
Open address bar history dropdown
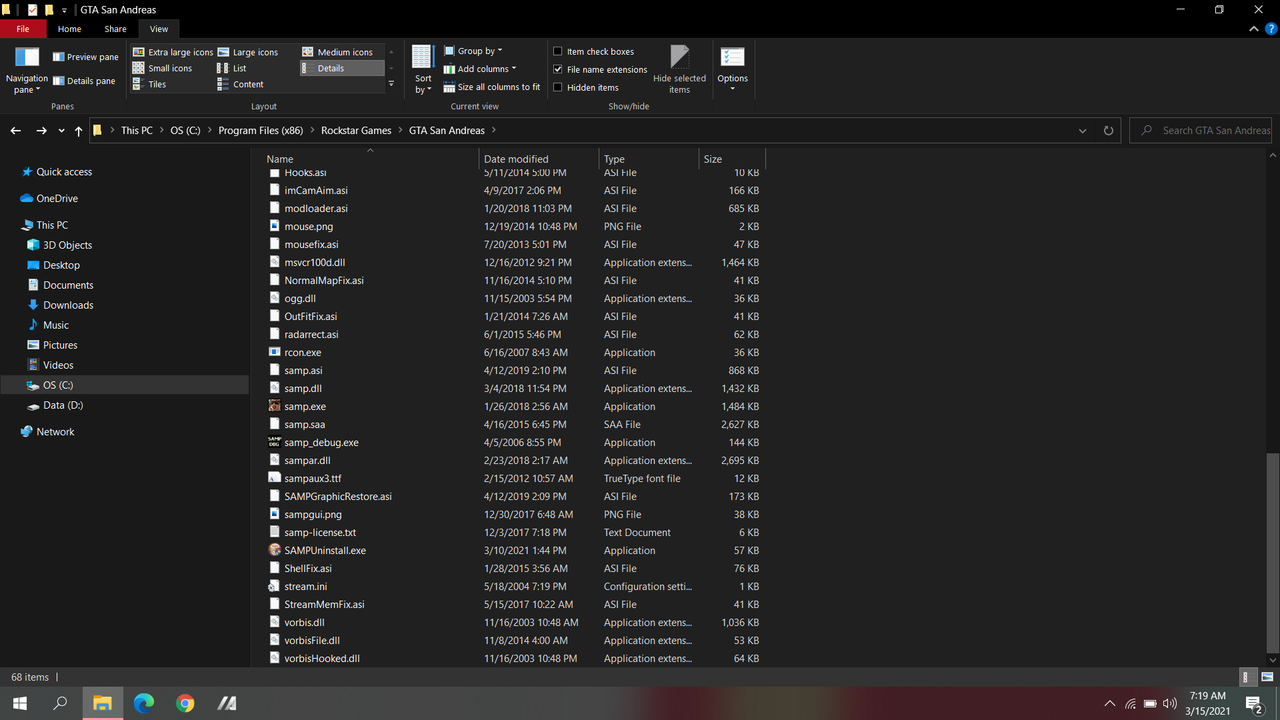(1083, 131)
